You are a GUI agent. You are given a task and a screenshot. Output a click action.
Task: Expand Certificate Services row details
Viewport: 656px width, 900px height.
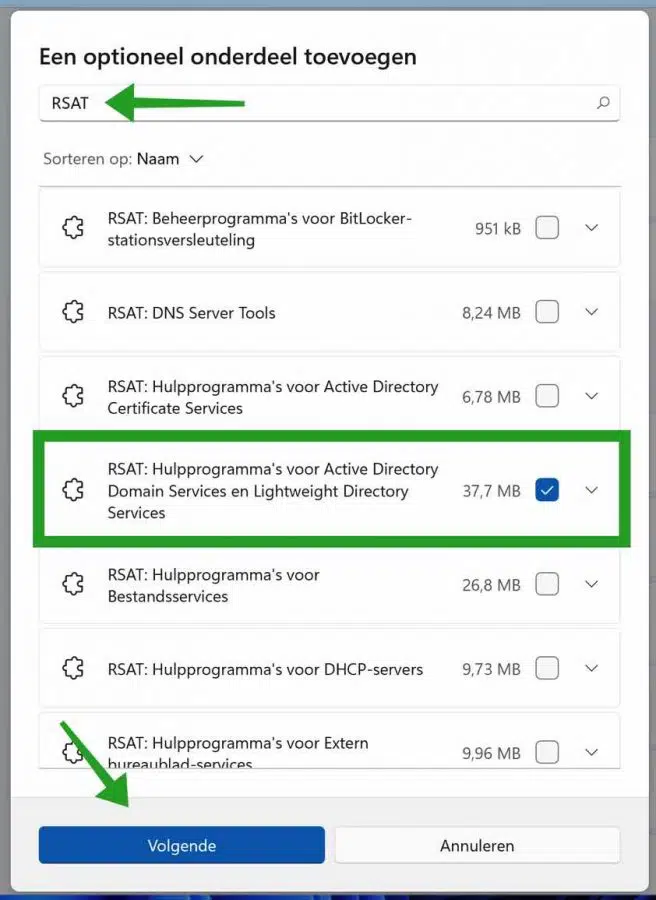[x=592, y=396]
